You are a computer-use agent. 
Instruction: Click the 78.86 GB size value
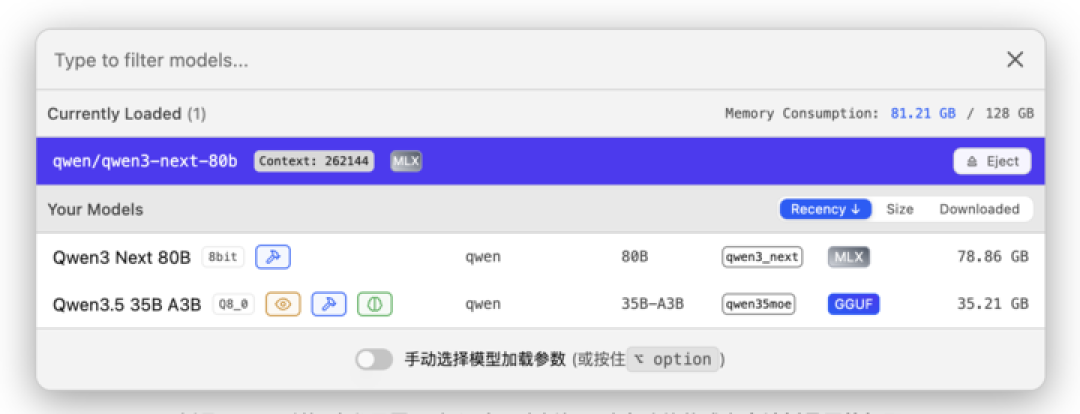[x=993, y=257]
